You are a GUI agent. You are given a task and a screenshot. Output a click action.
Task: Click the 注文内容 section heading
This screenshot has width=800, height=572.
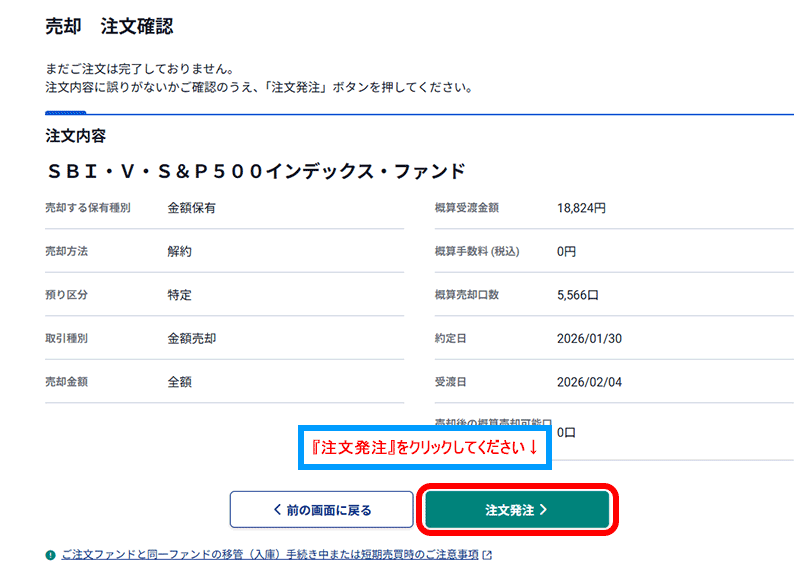[76, 135]
